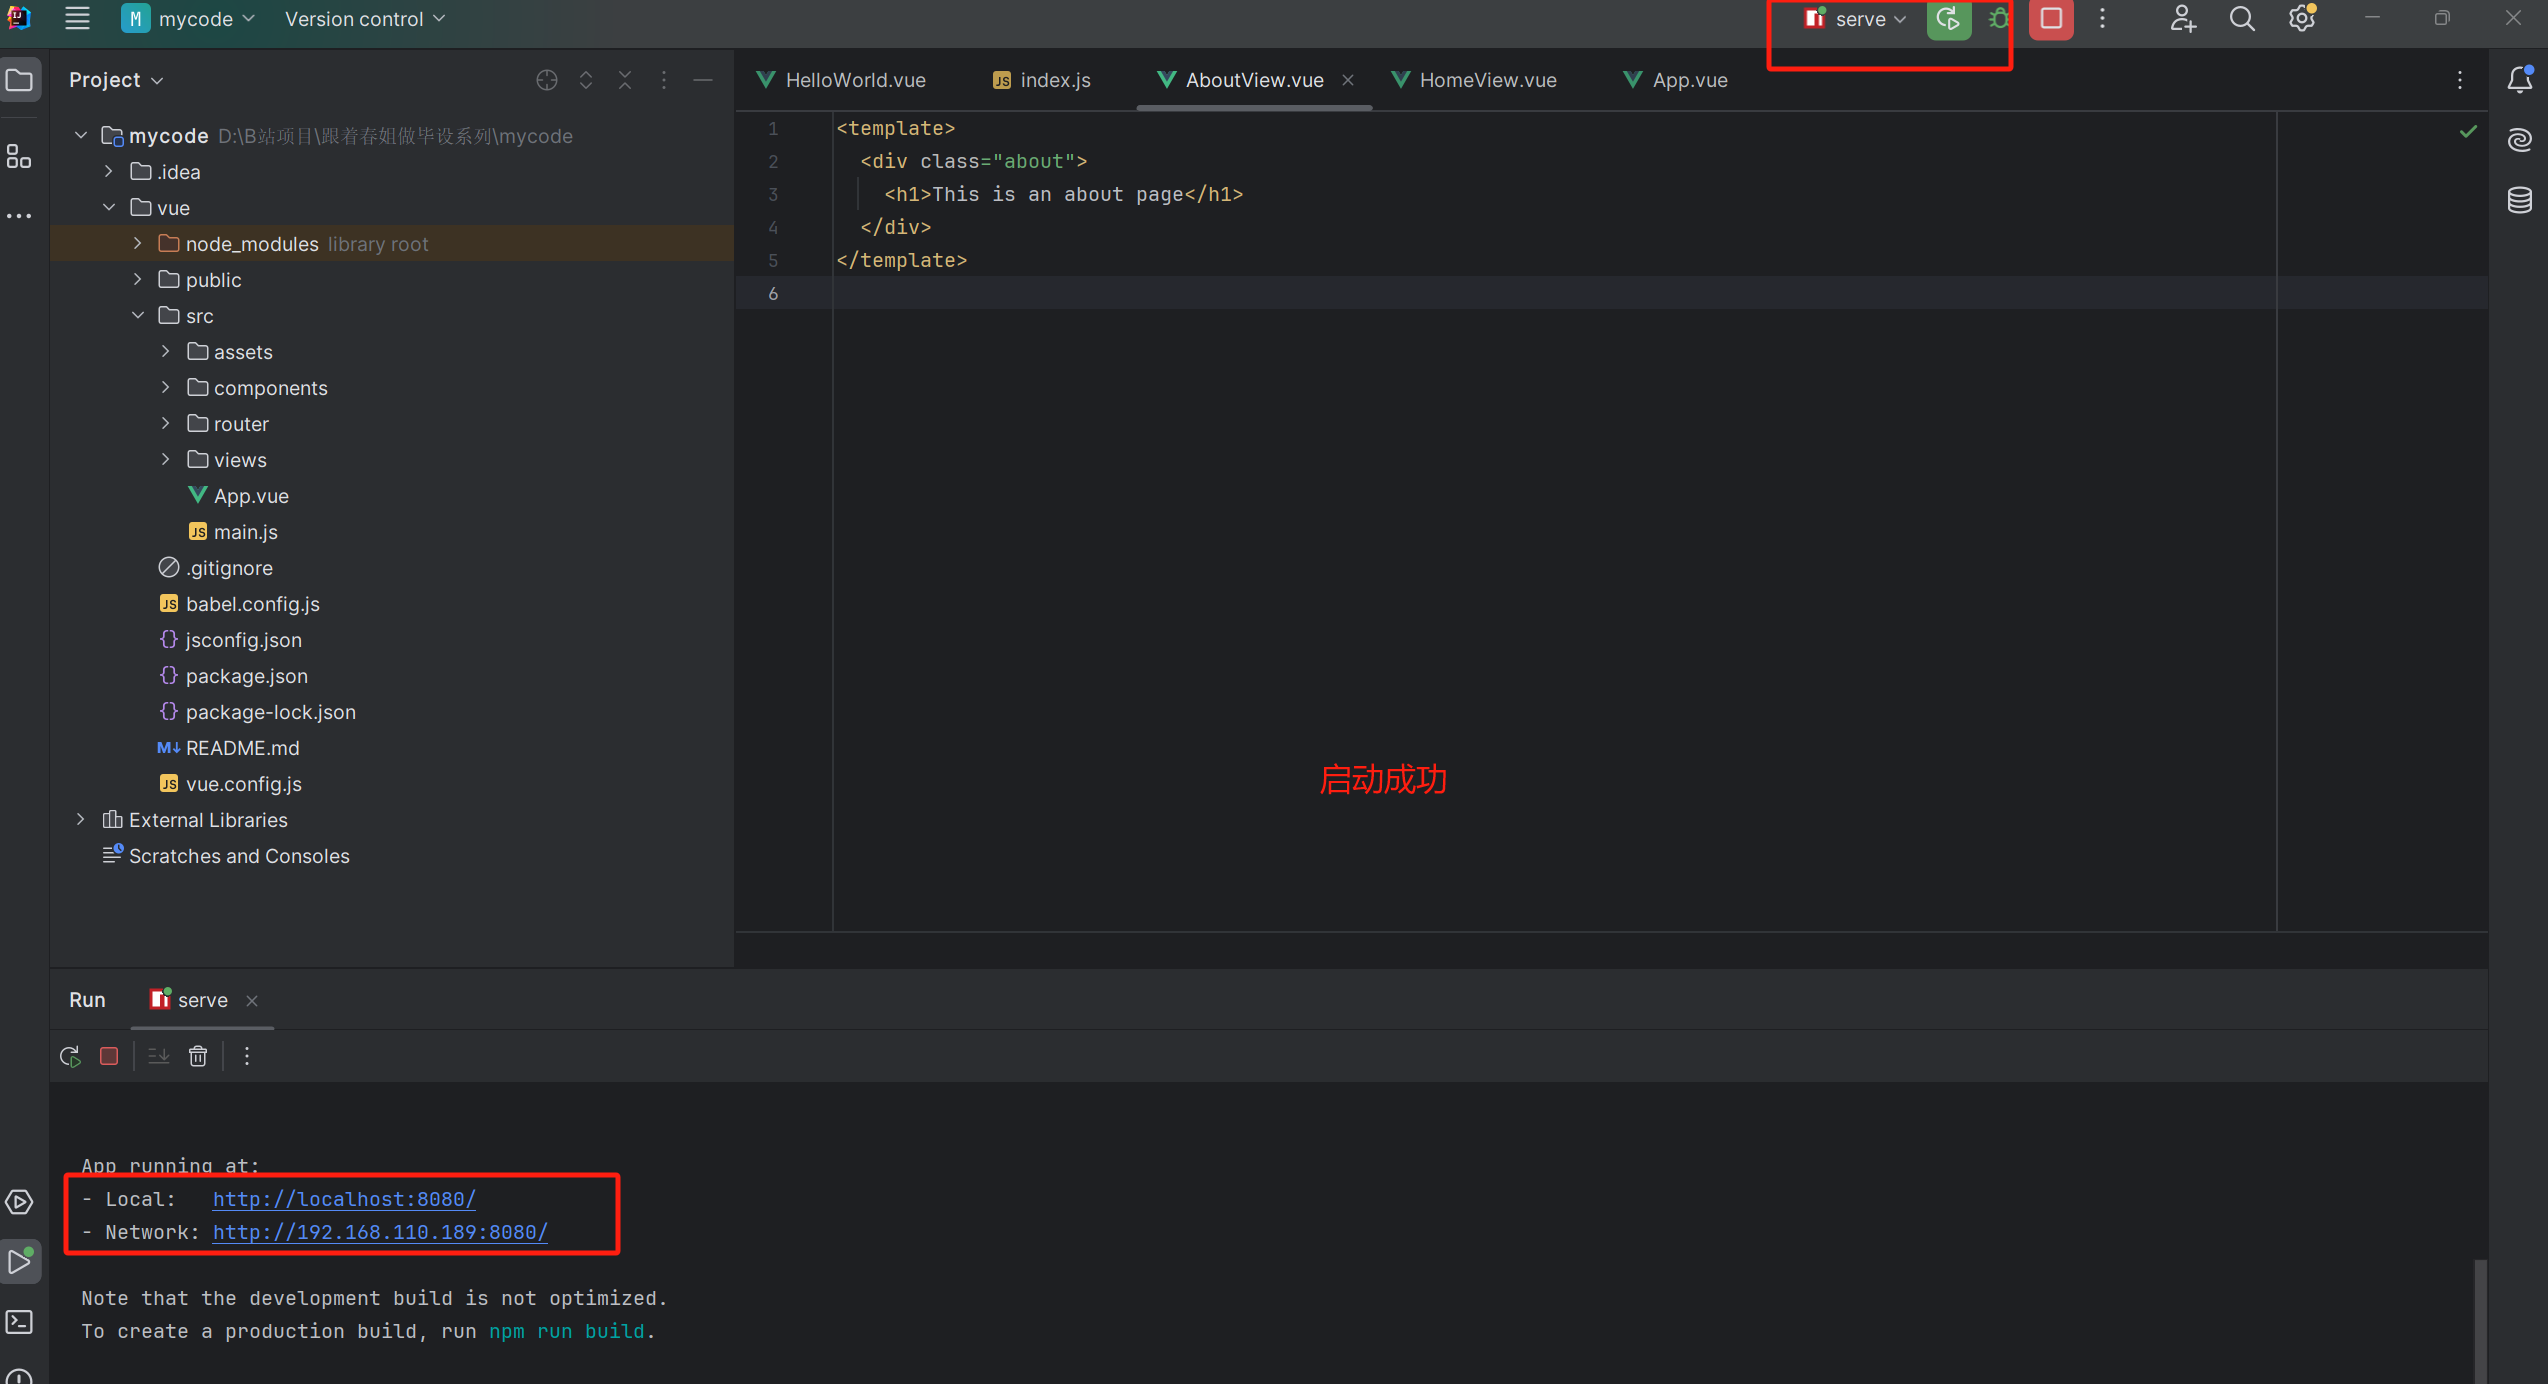Open the Terminal tool window icon

19,1322
